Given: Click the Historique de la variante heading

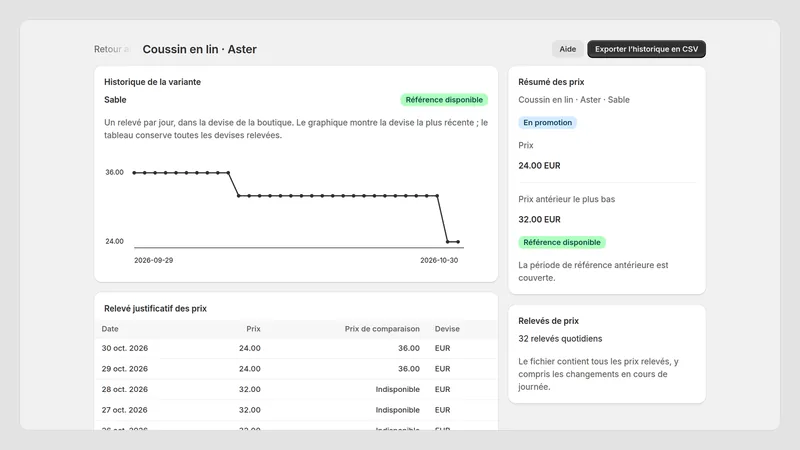Looking at the screenshot, I should [152, 82].
